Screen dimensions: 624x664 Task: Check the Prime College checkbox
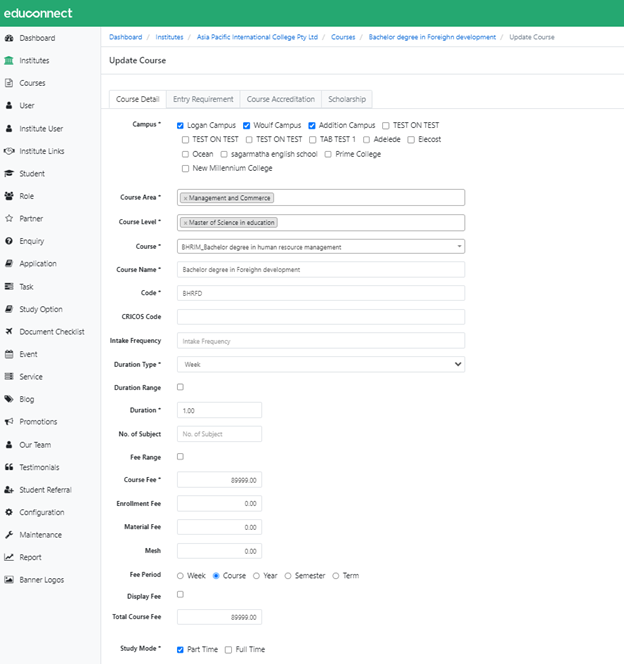(328, 154)
